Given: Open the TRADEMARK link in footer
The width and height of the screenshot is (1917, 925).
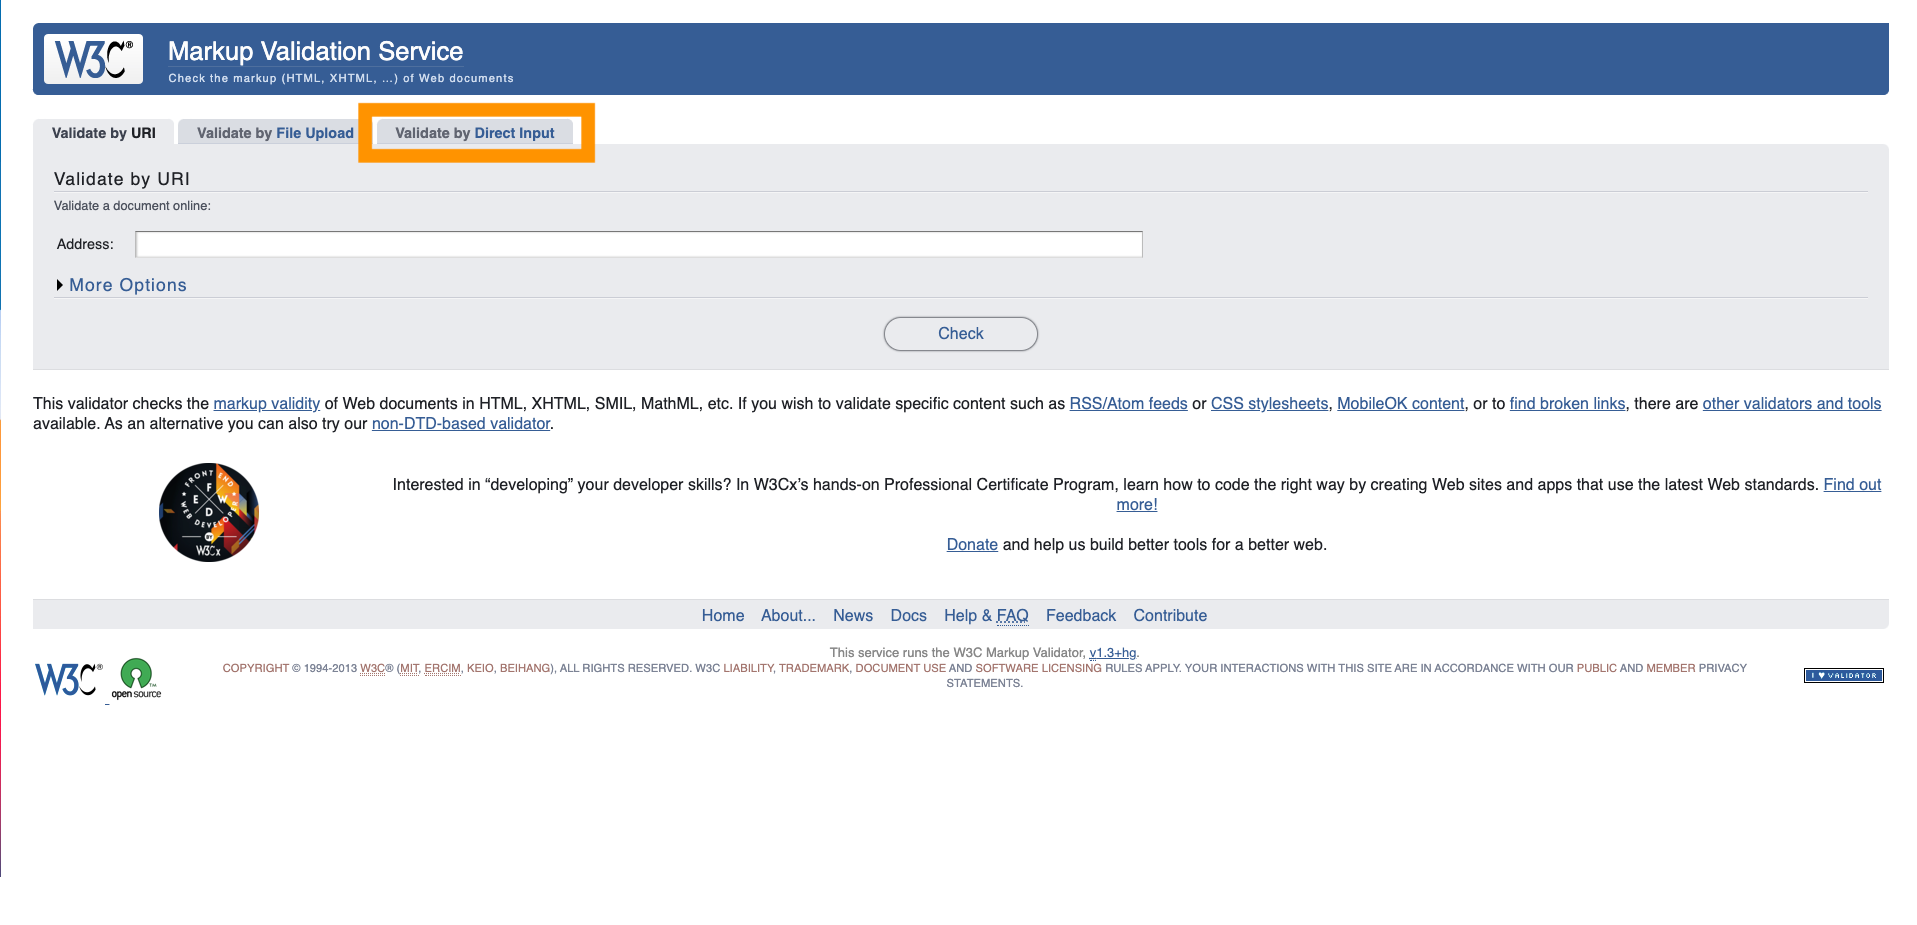Looking at the screenshot, I should [x=814, y=668].
